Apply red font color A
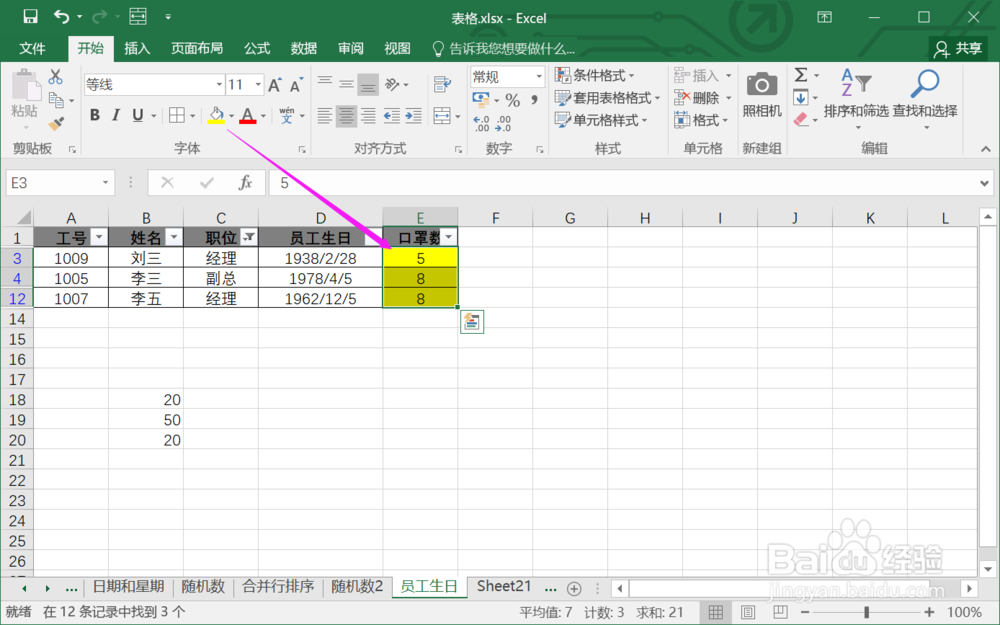 click(x=247, y=115)
